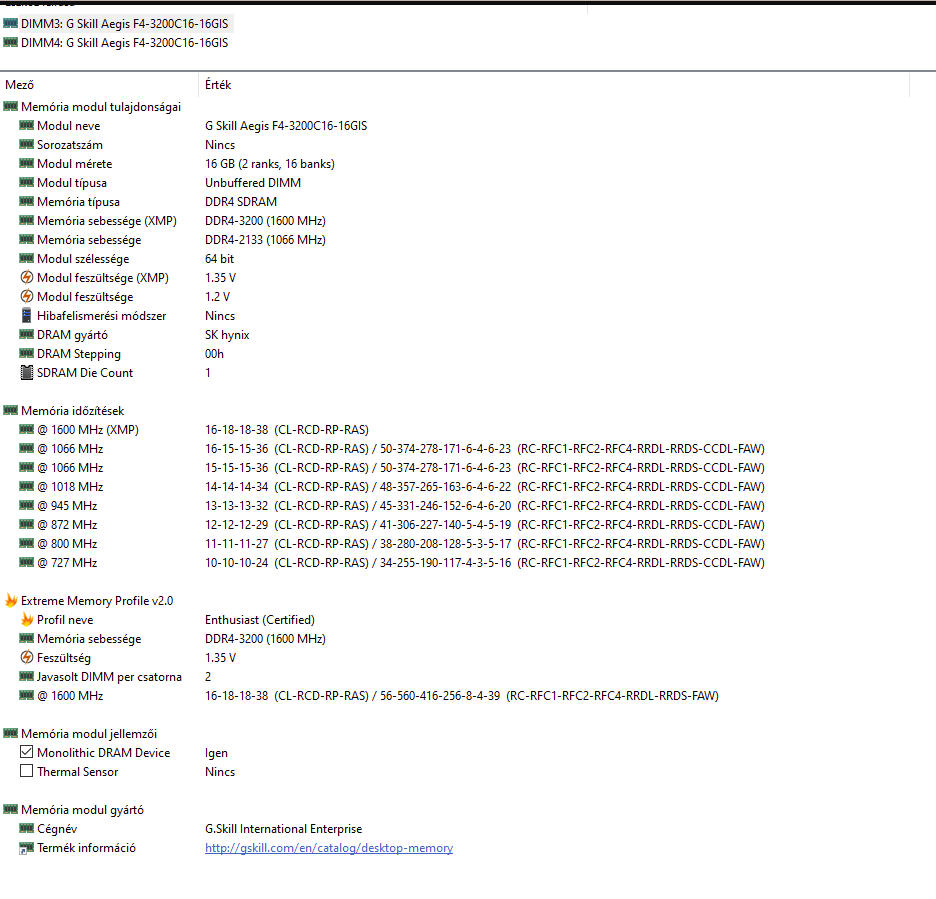This screenshot has height=899, width=936.
Task: Click the icon beside DRAM gyártó
Action: (26, 334)
